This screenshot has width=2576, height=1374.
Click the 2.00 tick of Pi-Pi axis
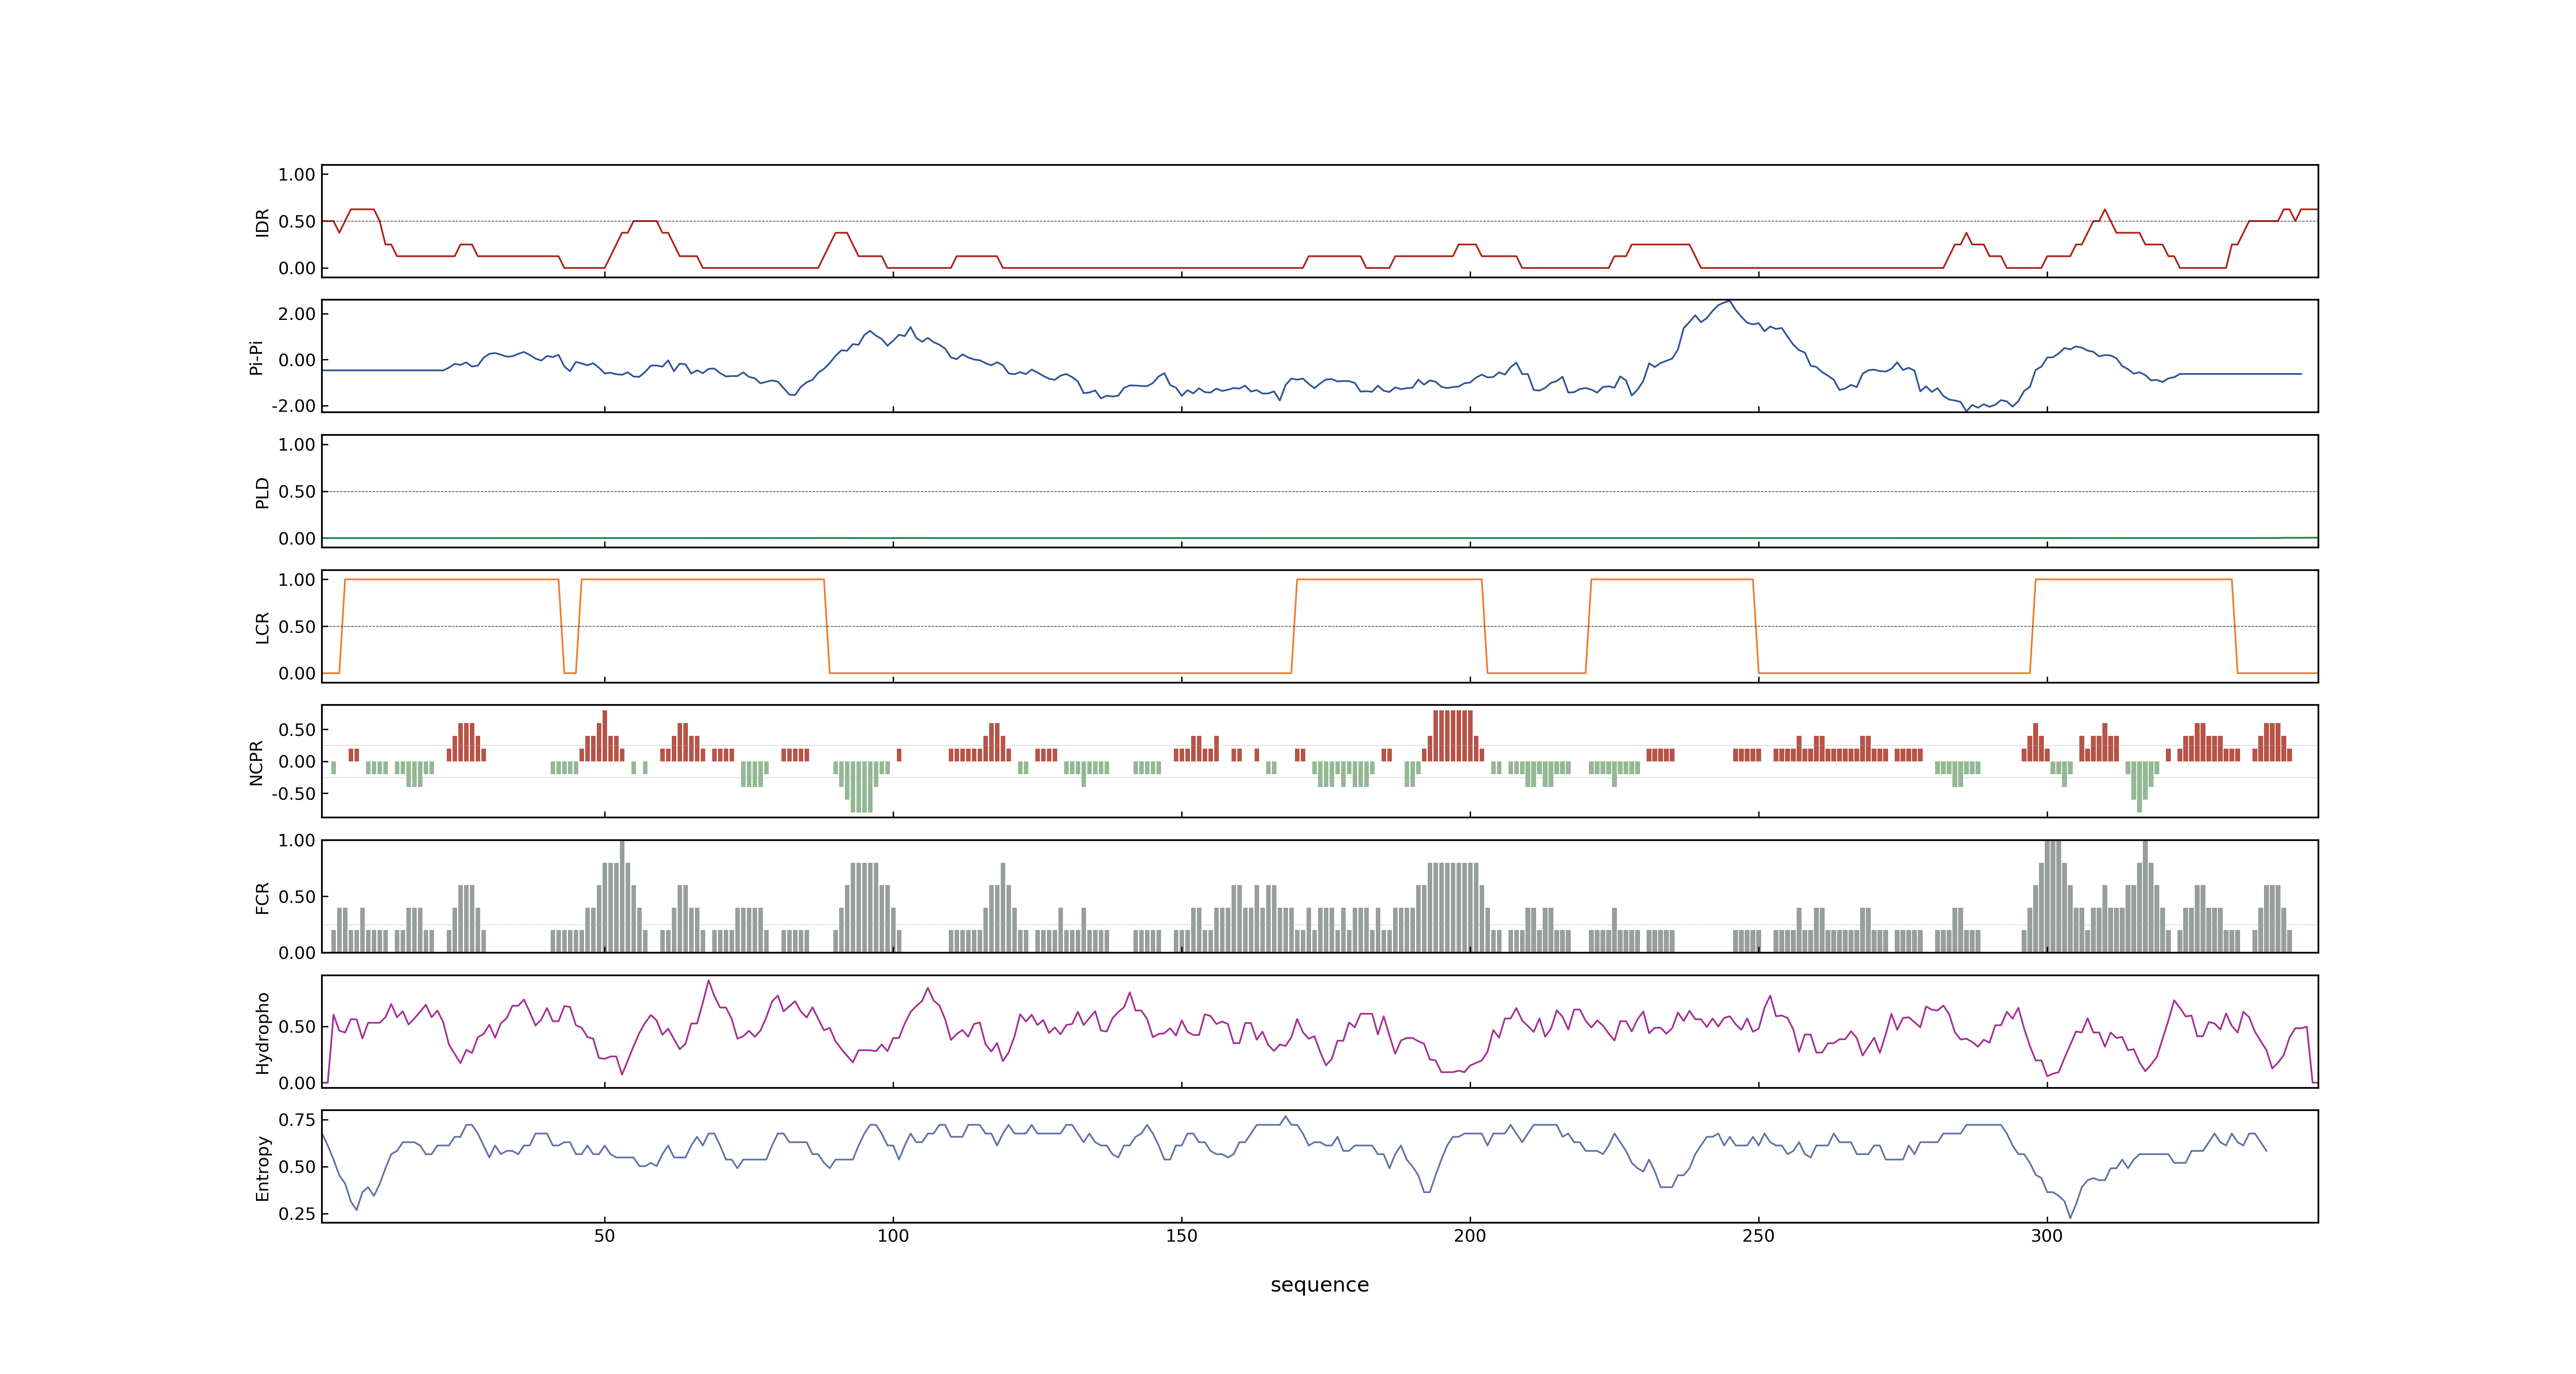coord(297,314)
